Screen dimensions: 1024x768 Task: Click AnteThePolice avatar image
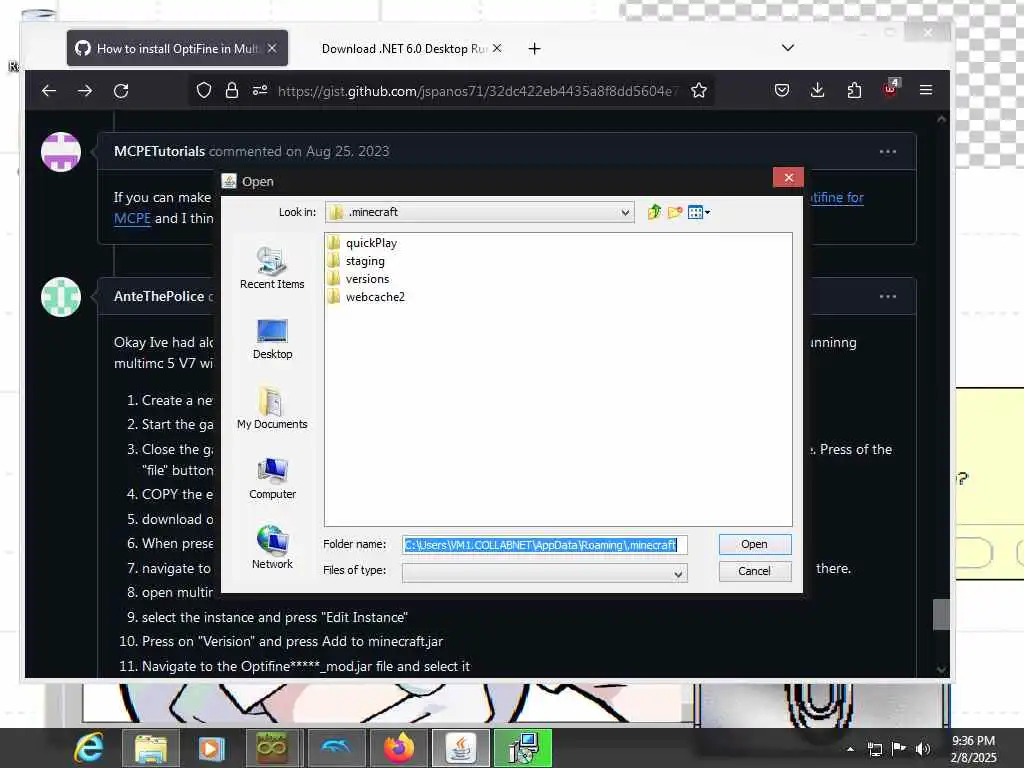click(61, 297)
